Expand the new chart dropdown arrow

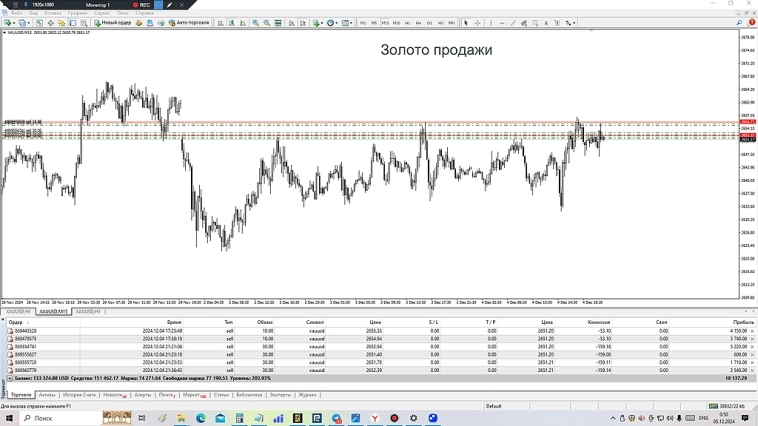(x=12, y=22)
